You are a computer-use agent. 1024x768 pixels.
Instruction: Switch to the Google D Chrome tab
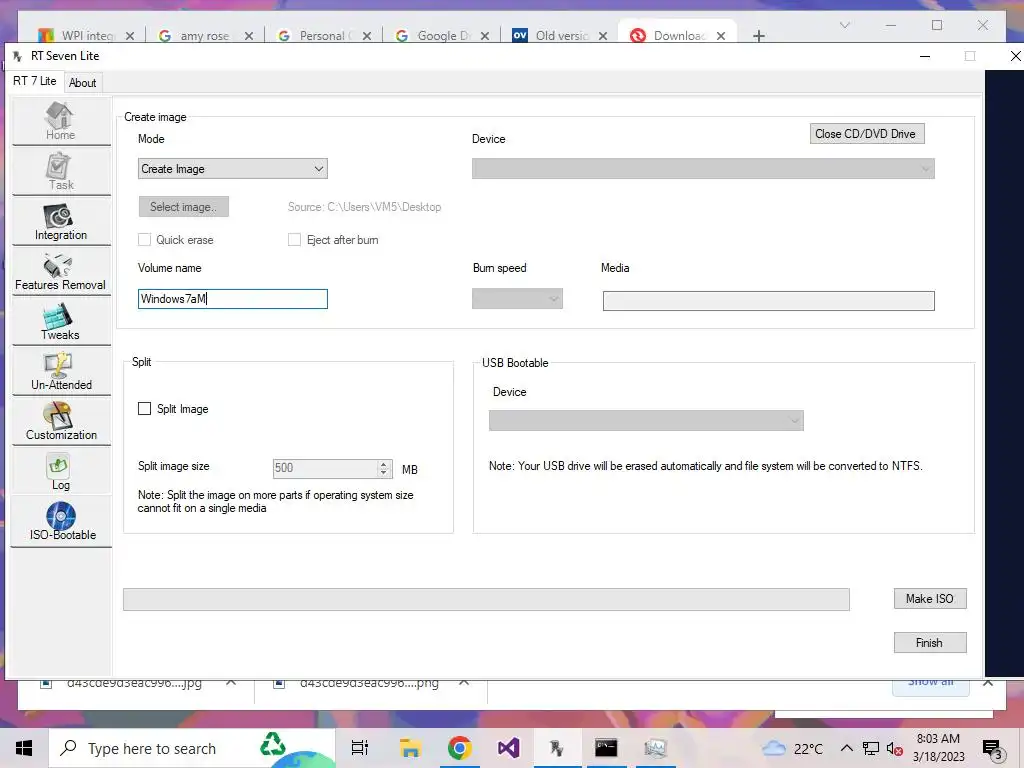click(442, 36)
